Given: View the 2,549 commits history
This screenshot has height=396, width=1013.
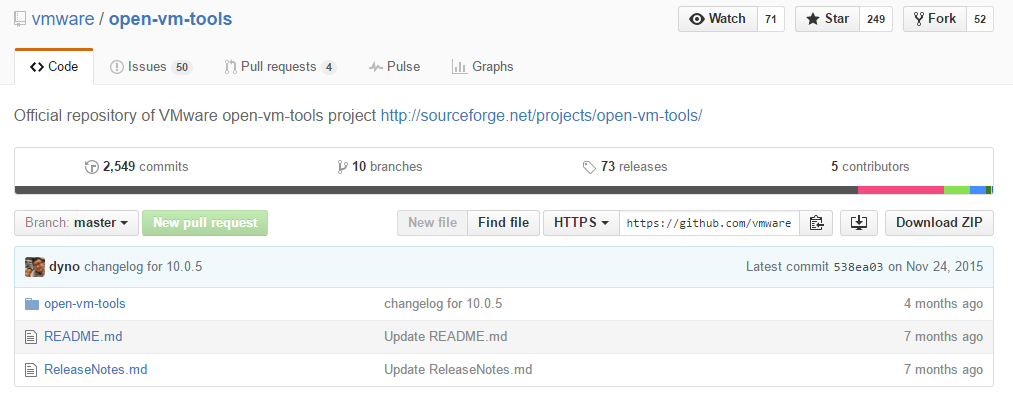Looking at the screenshot, I should coord(136,167).
